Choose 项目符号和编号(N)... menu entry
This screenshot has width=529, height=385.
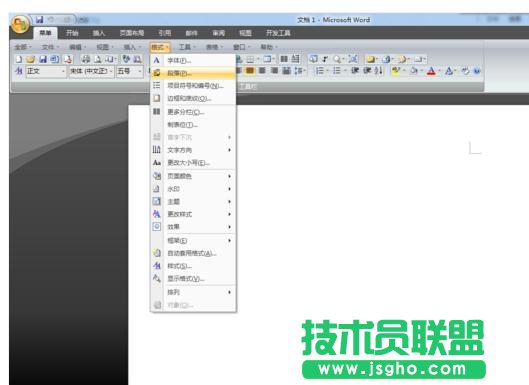tap(193, 86)
